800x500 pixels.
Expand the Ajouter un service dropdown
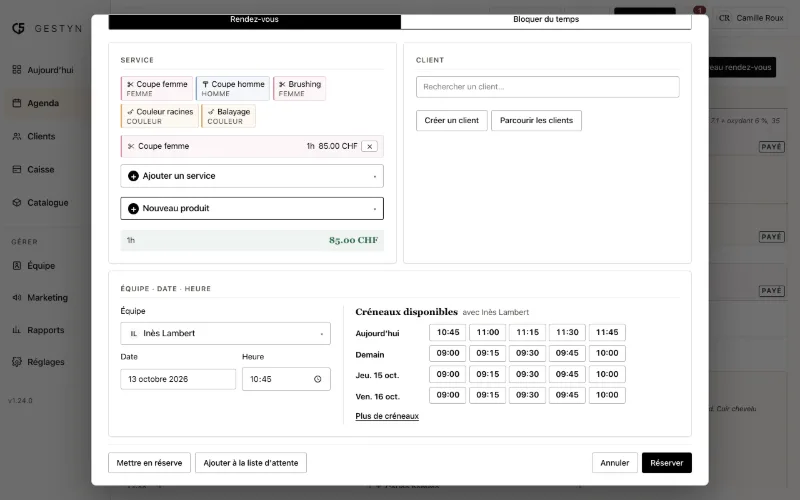click(x=252, y=176)
